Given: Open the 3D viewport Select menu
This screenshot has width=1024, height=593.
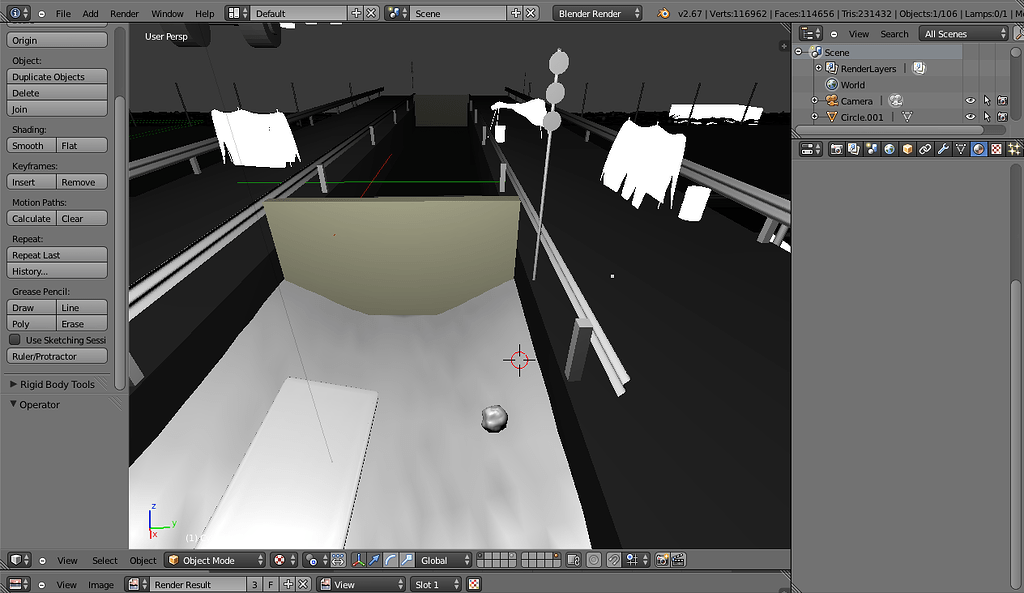Looking at the screenshot, I should 104,560.
